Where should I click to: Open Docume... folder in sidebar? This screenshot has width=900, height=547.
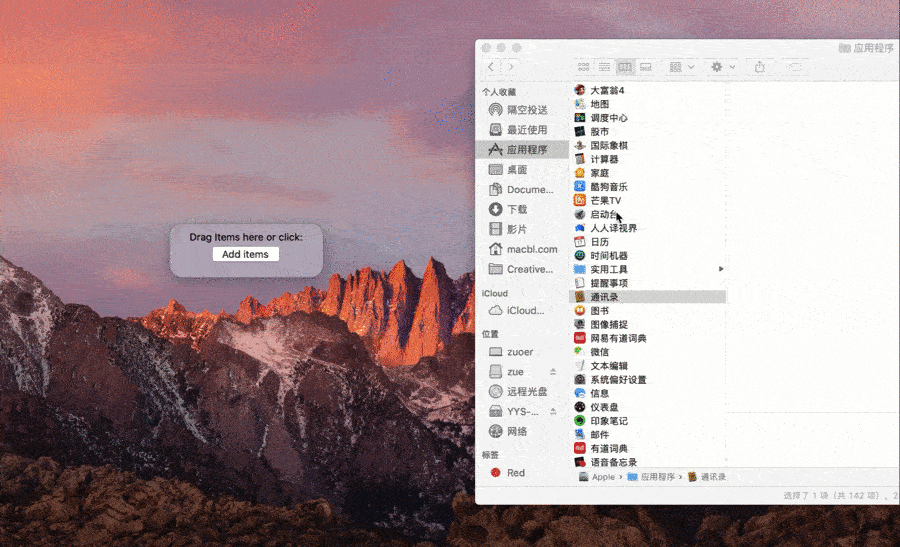click(522, 189)
